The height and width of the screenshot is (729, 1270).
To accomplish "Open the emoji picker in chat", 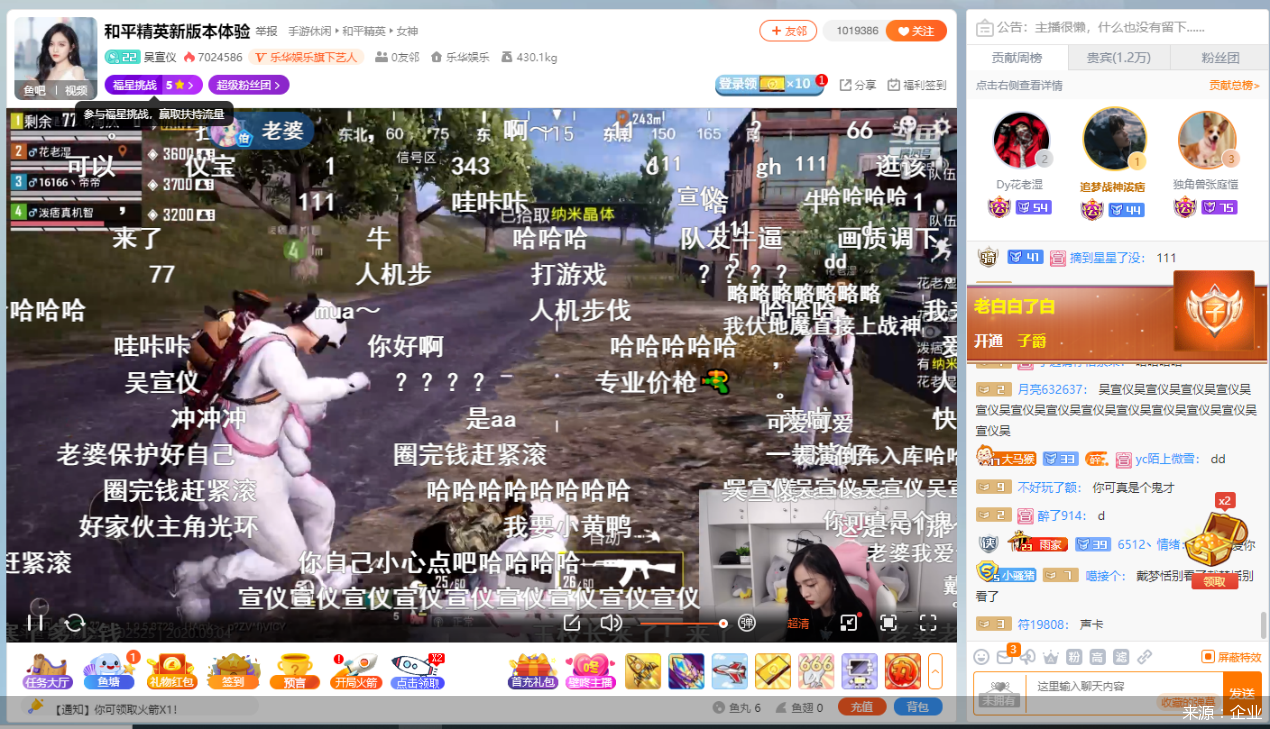I will click(x=982, y=657).
